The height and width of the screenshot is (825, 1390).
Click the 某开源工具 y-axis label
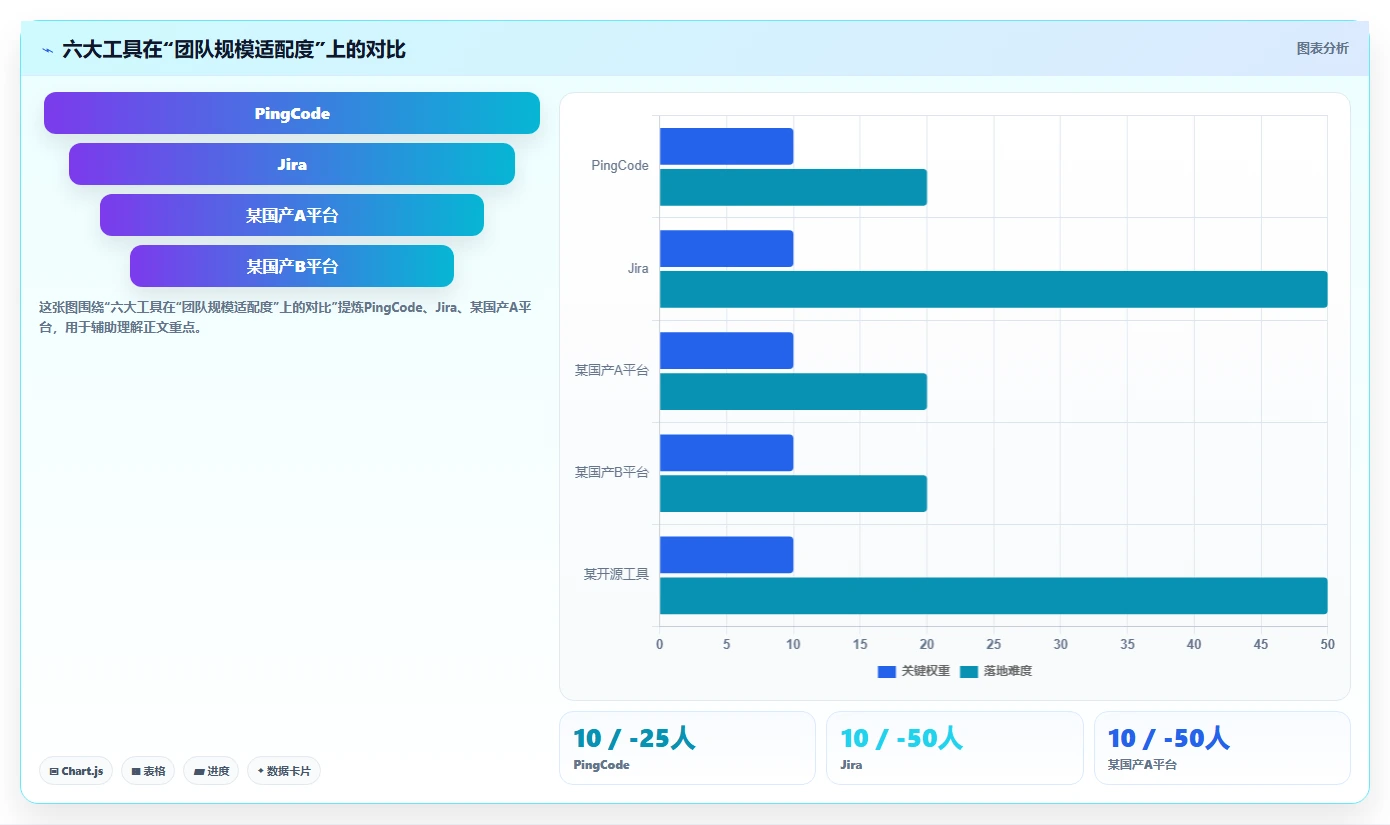[617, 574]
